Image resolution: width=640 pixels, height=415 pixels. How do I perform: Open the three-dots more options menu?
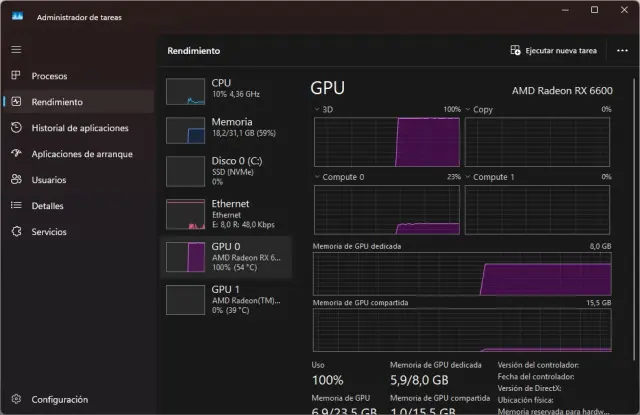[621, 50]
